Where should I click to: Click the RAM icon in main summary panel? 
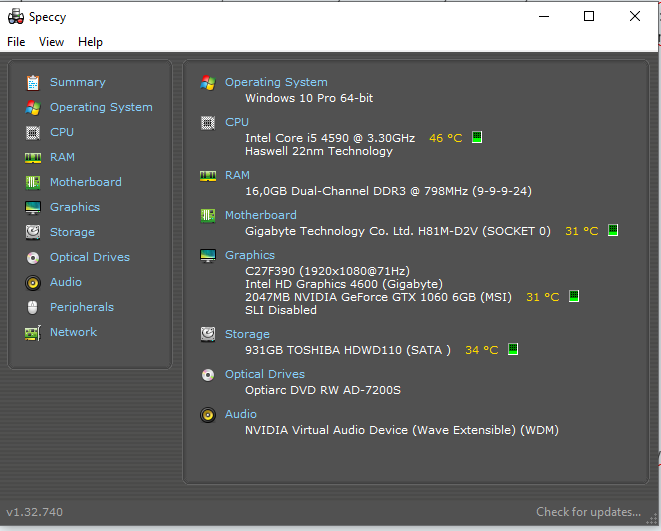coord(208,175)
